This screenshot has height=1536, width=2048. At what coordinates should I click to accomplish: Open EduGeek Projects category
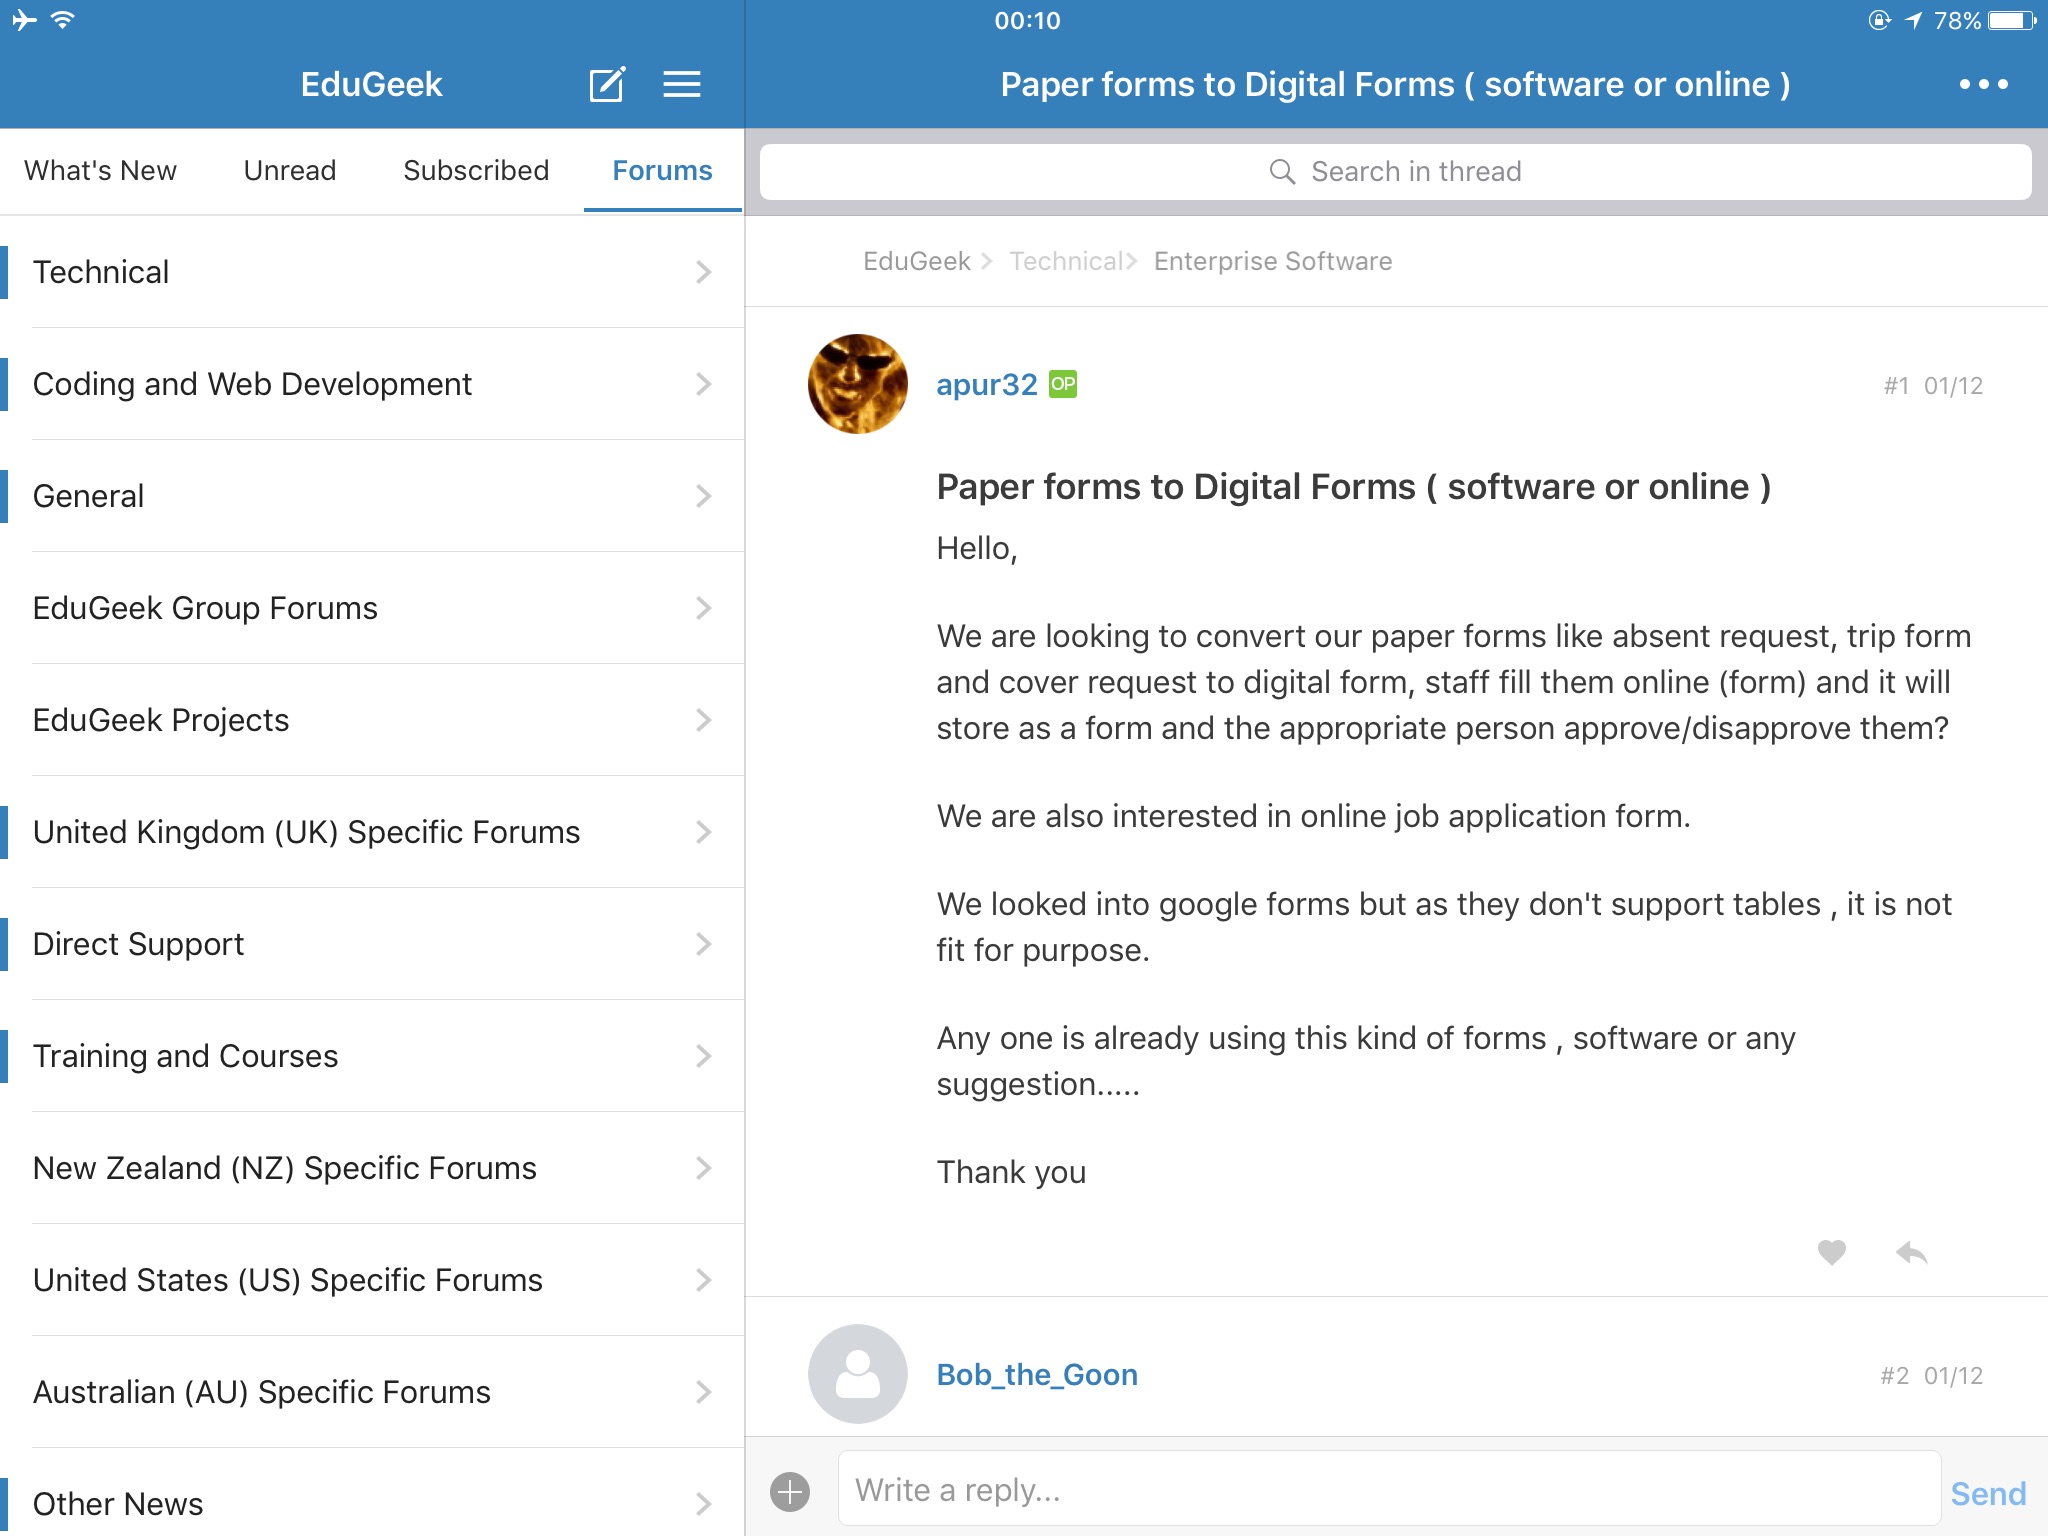pos(372,720)
